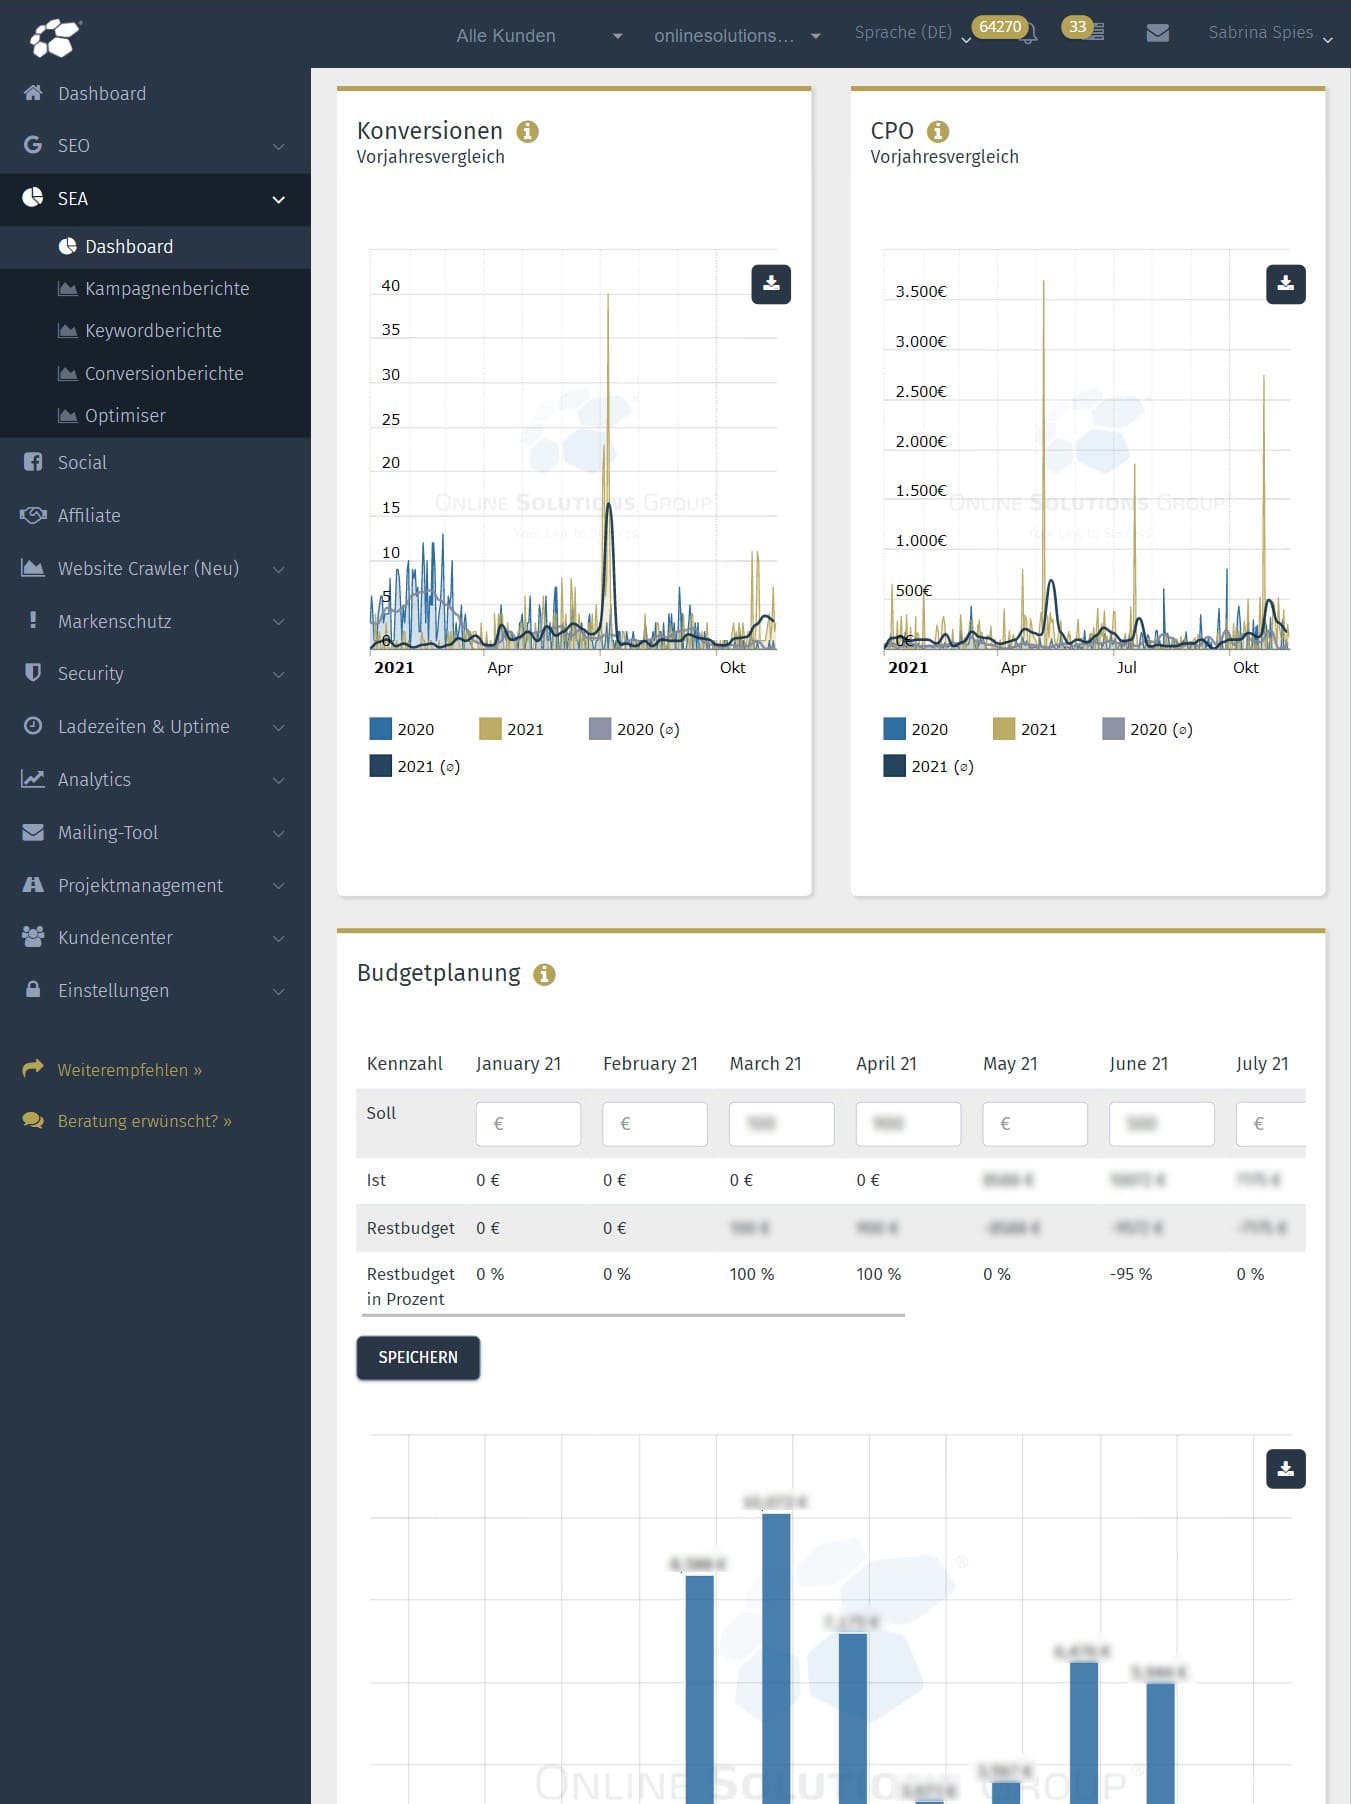This screenshot has height=1804, width=1351.
Task: Click the Facebook icon beside Social
Action: 33,462
